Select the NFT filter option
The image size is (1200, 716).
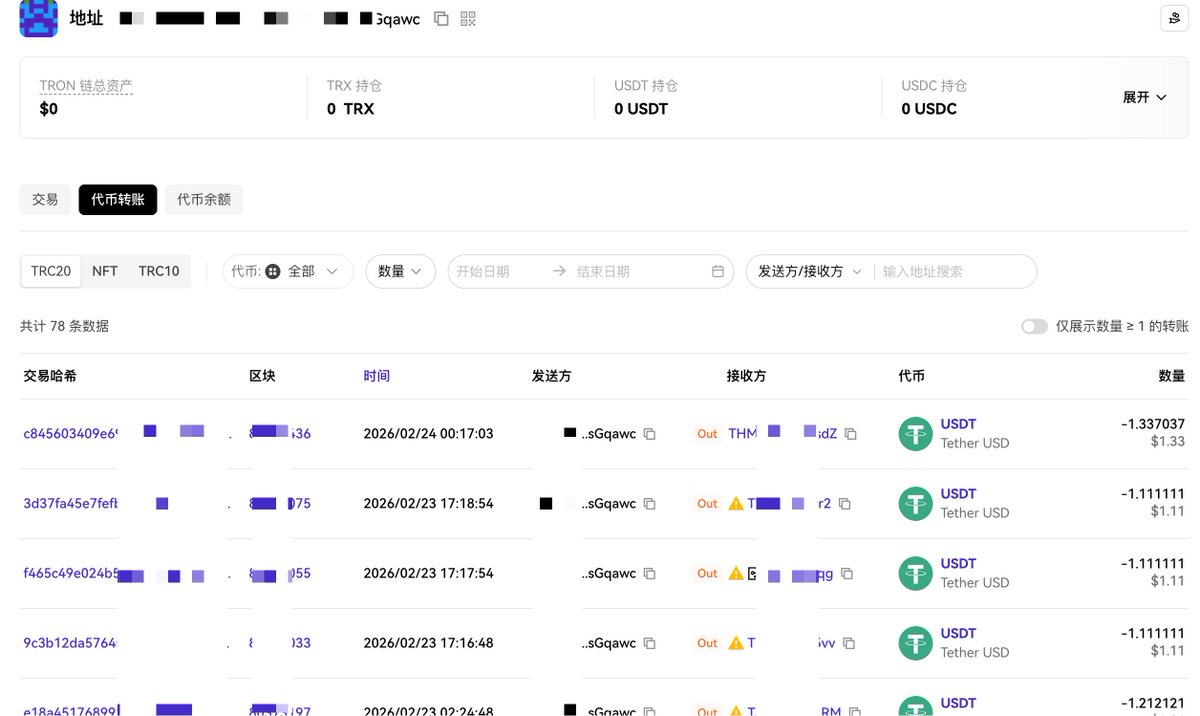(105, 271)
